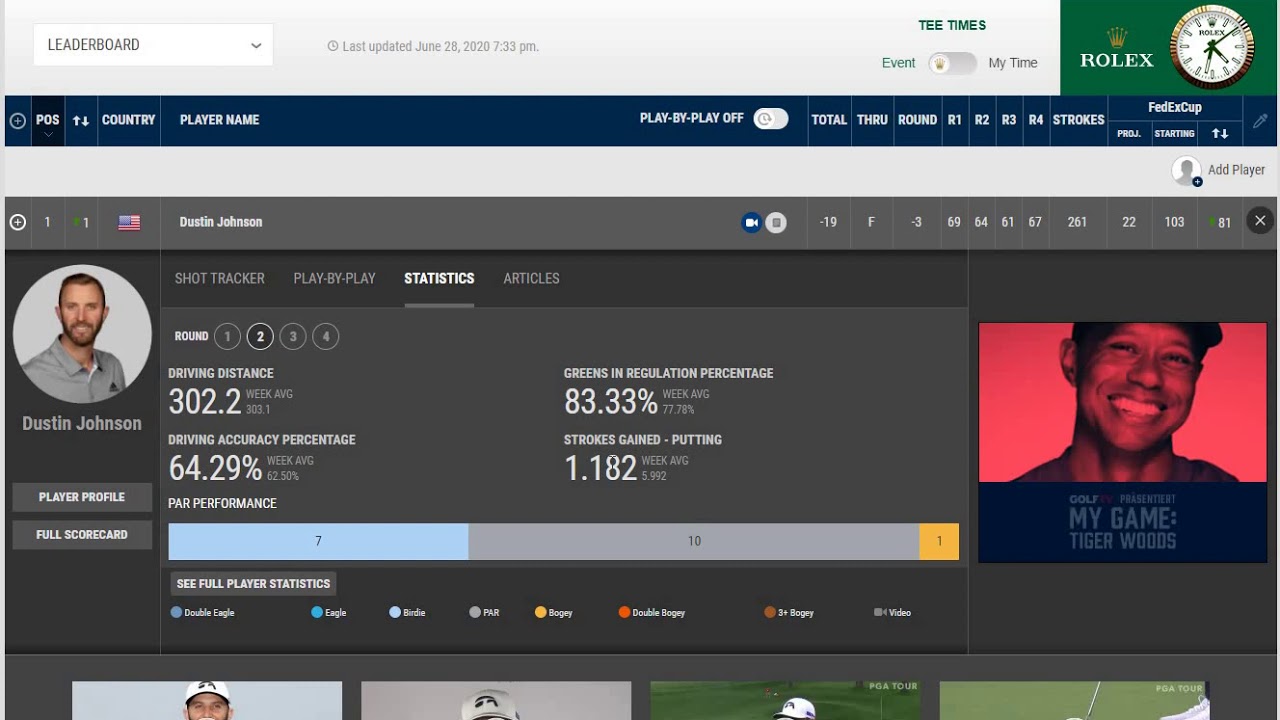Viewport: 1280px width, 720px height.
Task: Click FedExCup STARTING subheader
Action: click(x=1175, y=134)
